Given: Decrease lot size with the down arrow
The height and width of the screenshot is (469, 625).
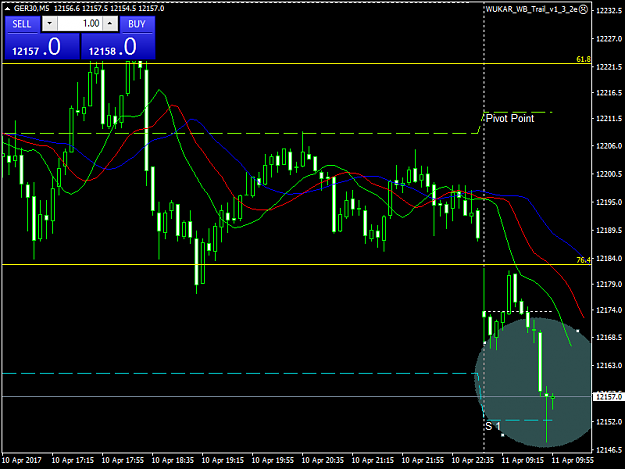Looking at the screenshot, I should [49, 24].
